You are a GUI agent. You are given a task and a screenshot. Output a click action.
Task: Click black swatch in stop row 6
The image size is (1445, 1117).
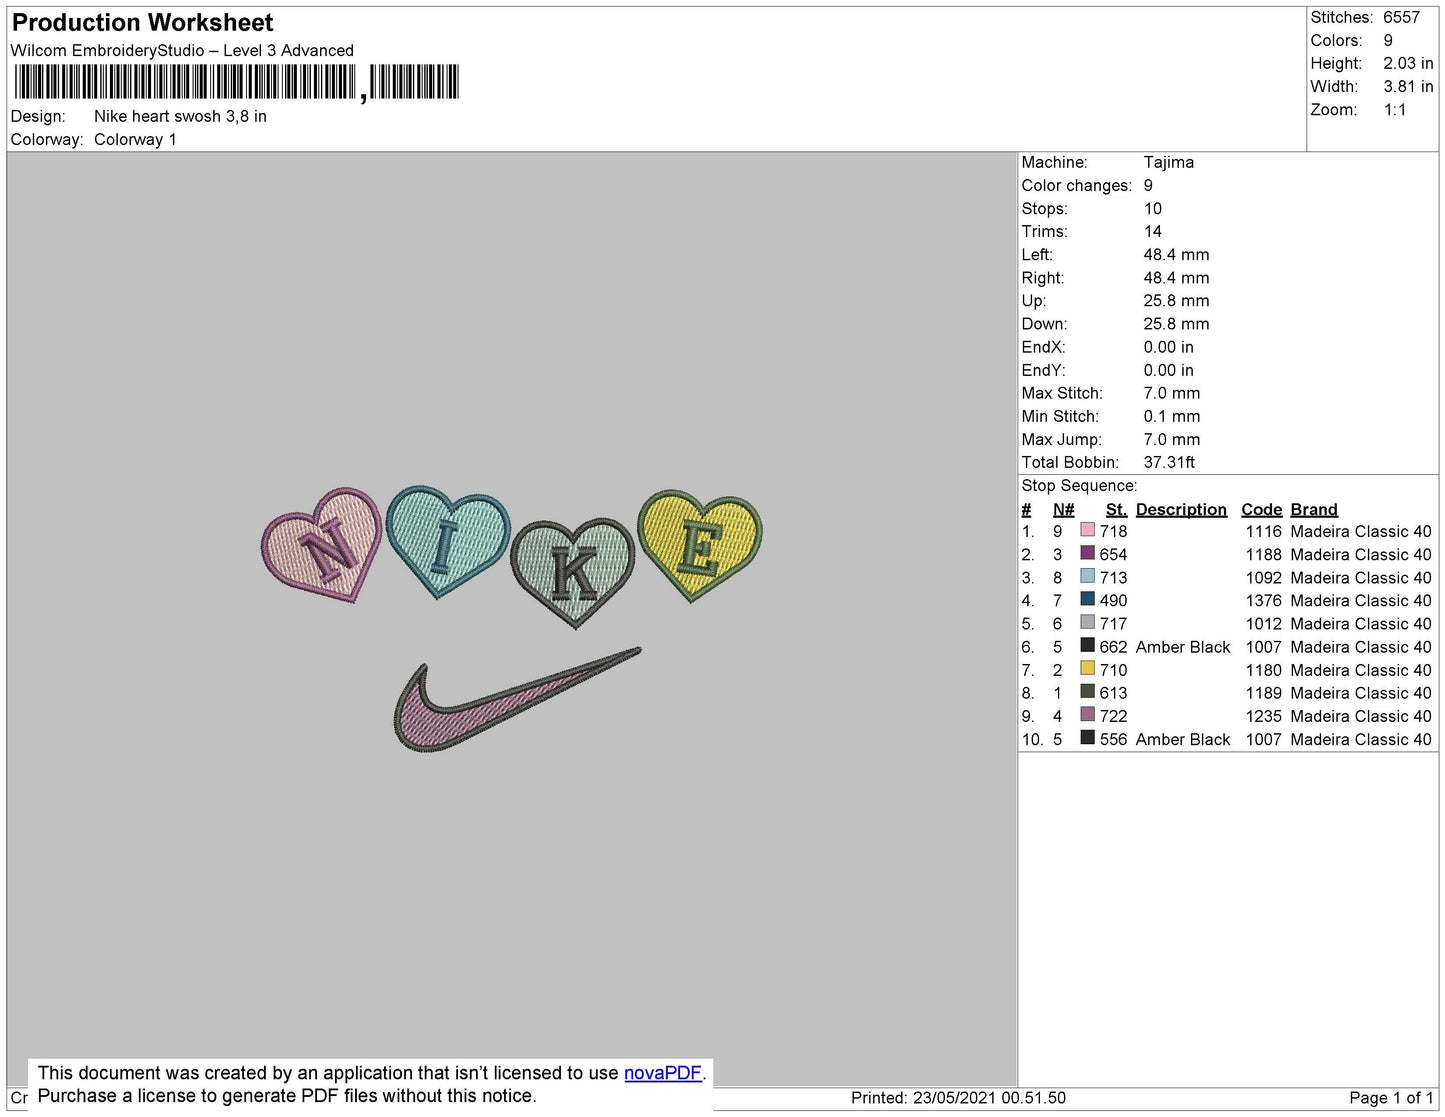coord(1087,645)
